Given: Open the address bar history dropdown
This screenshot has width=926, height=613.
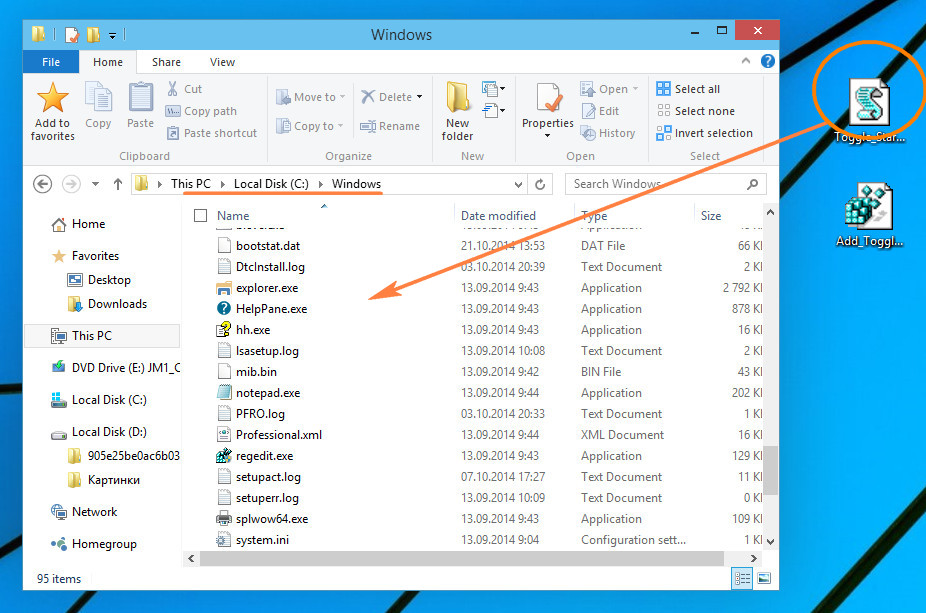Looking at the screenshot, I should click(x=518, y=184).
